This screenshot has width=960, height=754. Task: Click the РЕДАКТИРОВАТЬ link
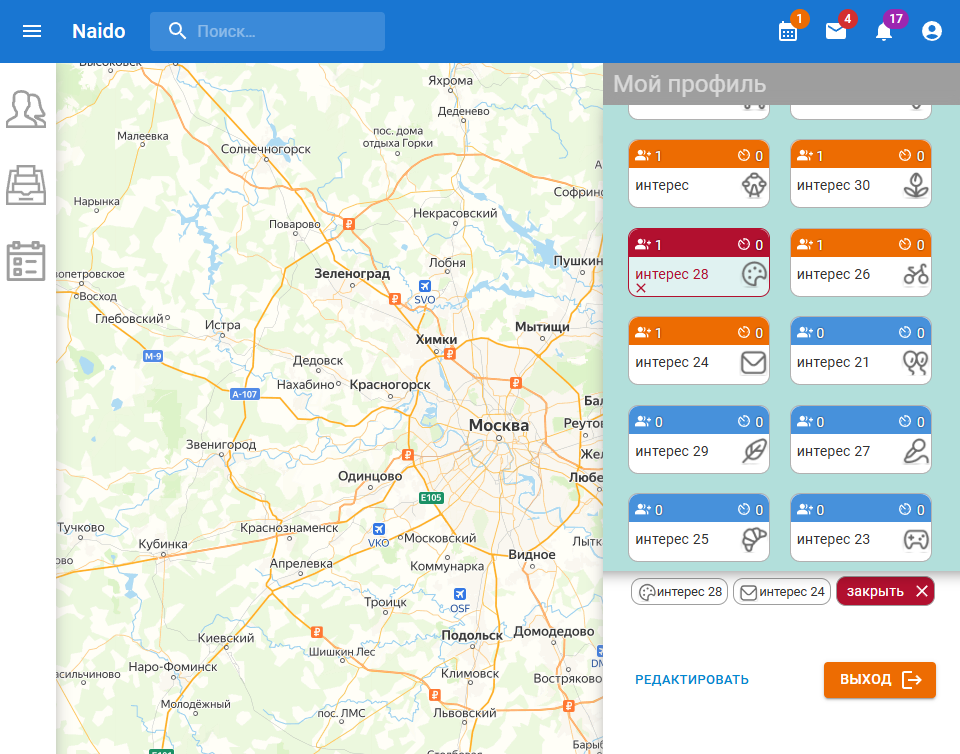[692, 679]
